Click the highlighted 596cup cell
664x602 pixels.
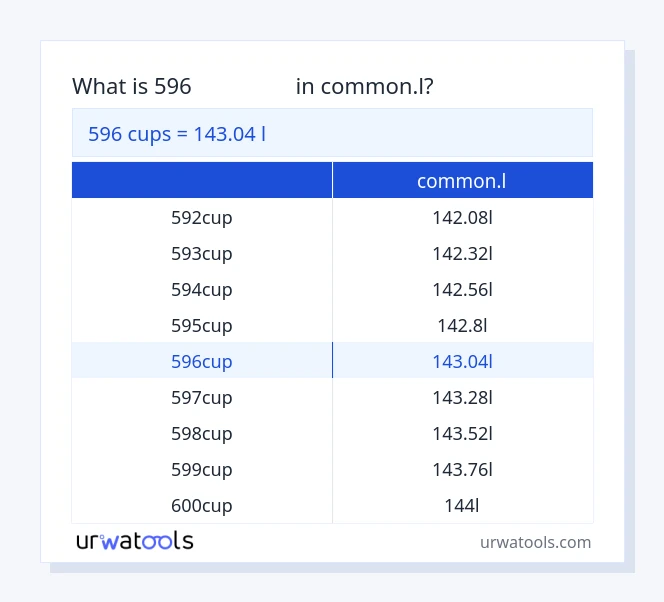[x=202, y=361]
